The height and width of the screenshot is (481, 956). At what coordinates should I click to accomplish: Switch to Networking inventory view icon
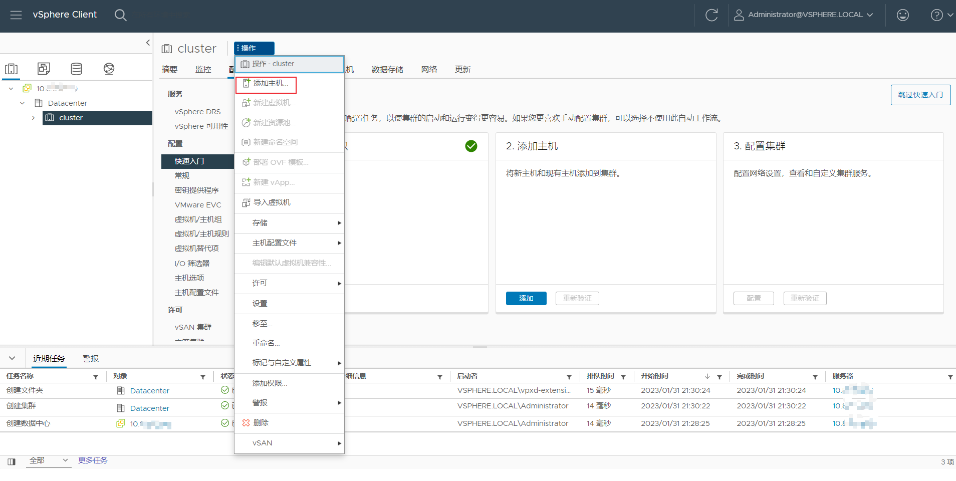[109, 68]
